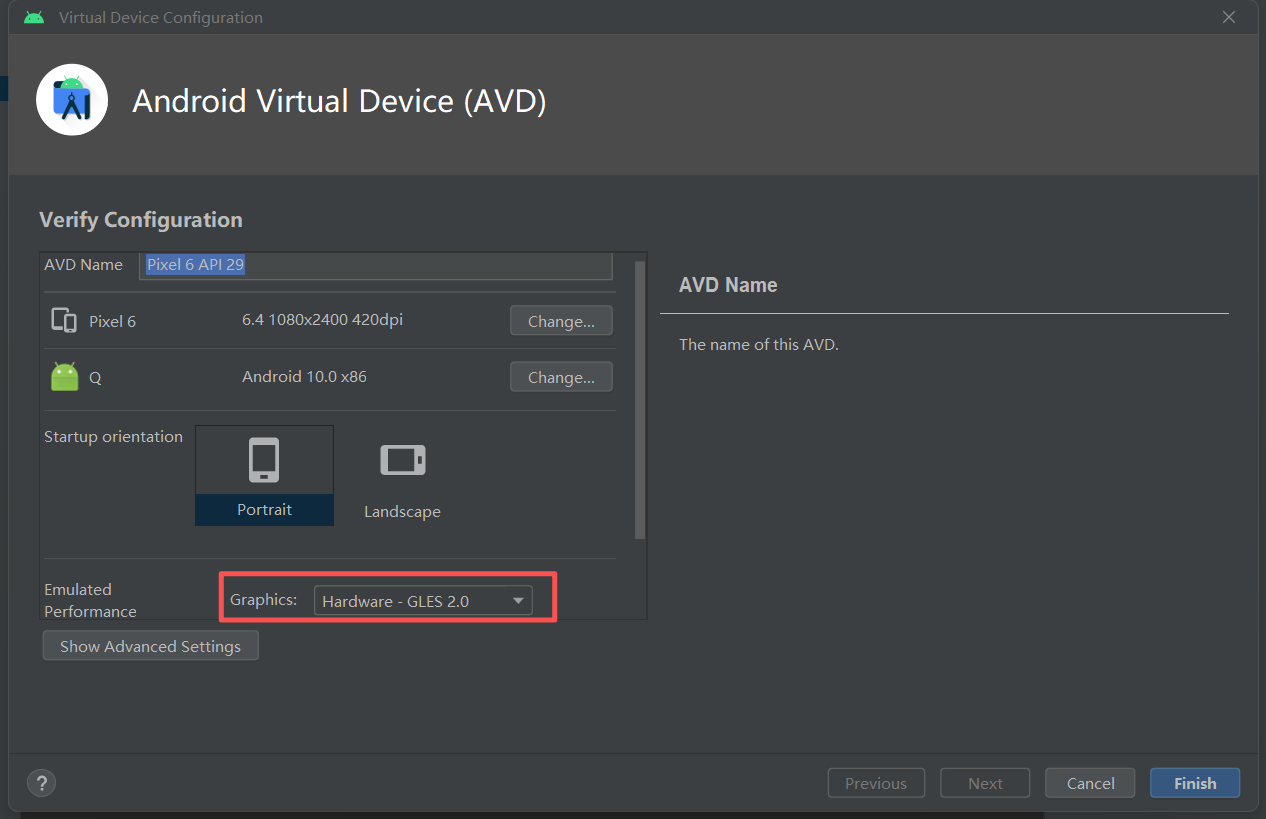
Task: Click the 'Android Virtual Device (AVD)' title
Action: (339, 101)
